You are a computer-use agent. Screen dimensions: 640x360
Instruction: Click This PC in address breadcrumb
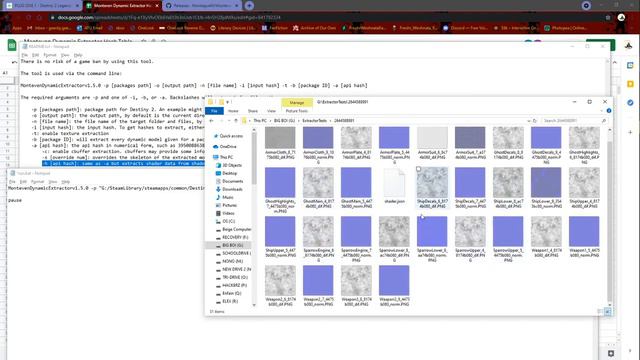[x=260, y=121]
